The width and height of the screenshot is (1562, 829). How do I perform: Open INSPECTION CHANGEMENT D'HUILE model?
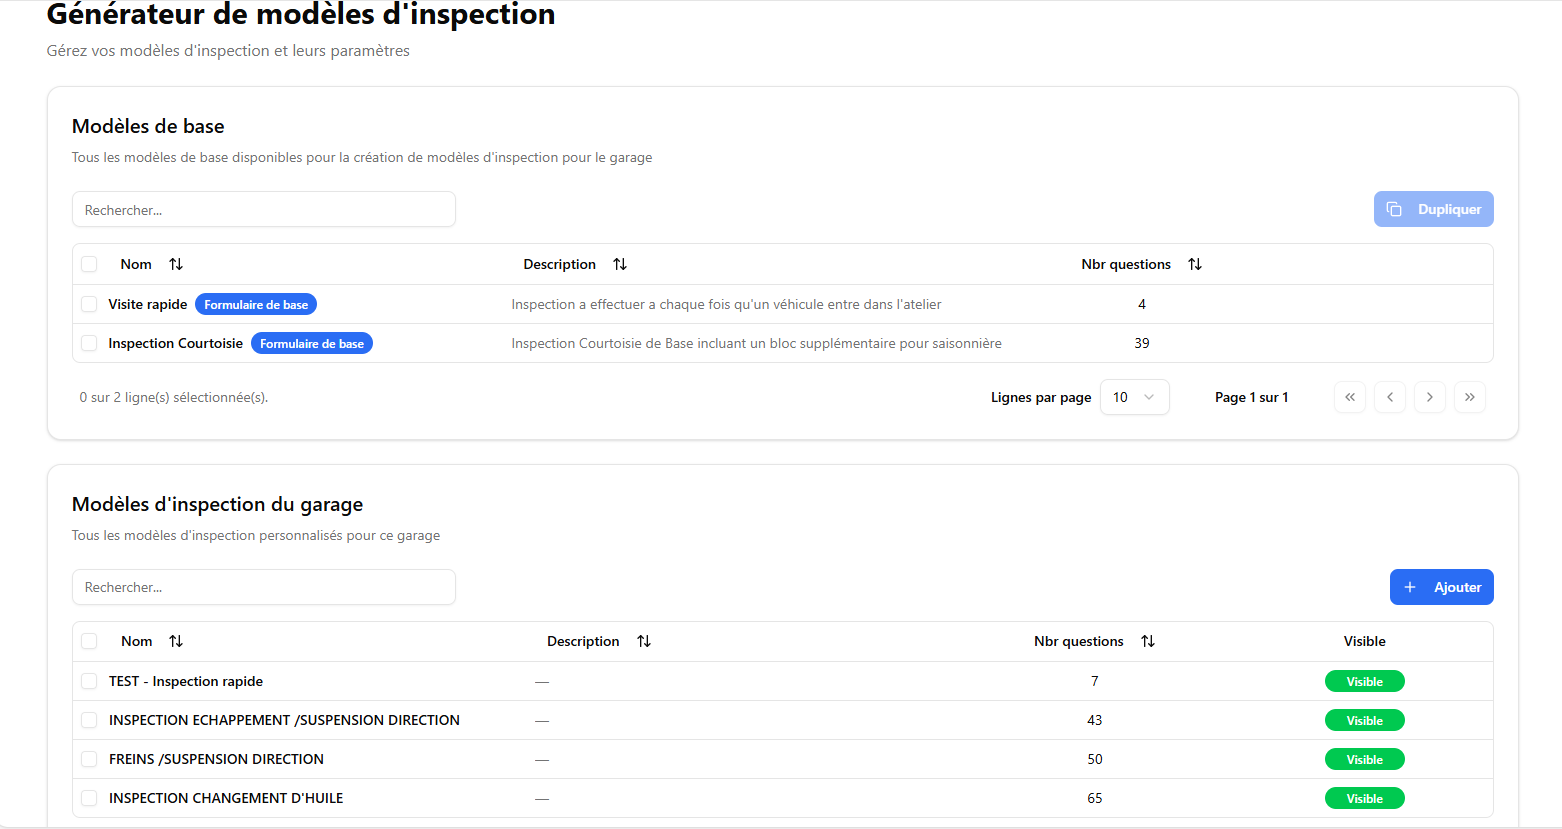(226, 798)
